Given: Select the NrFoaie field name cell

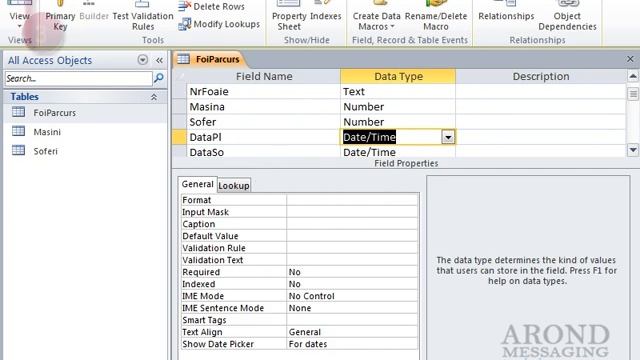Looking at the screenshot, I should 264,91.
